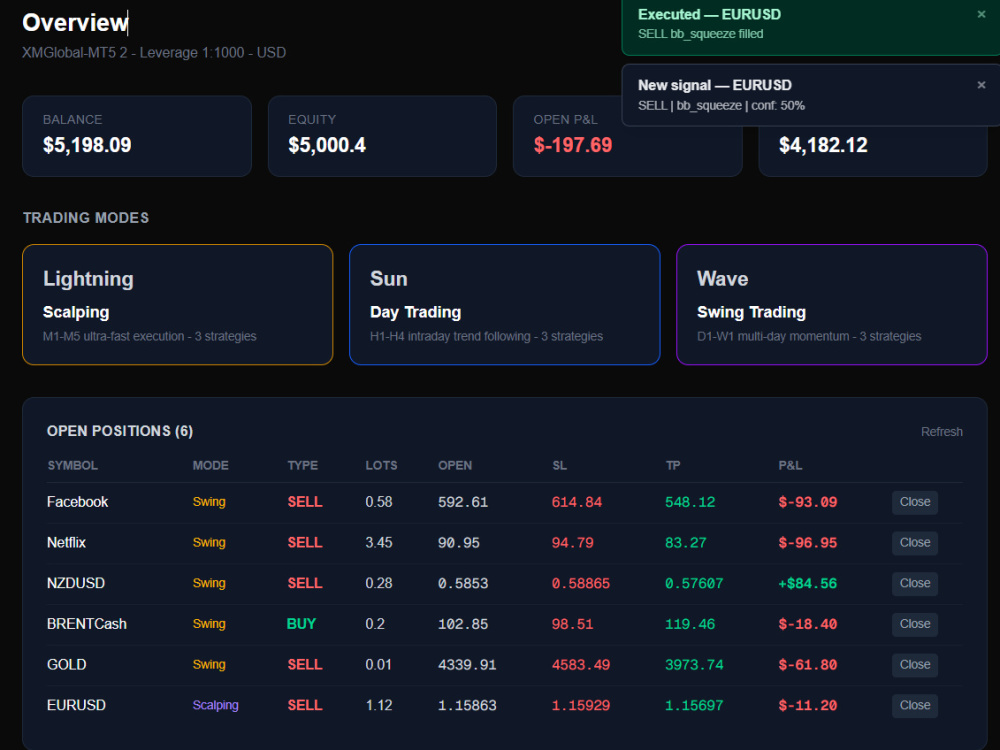Click the GOLD symbol in positions table
The width and height of the screenshot is (1000, 750).
[66, 665]
